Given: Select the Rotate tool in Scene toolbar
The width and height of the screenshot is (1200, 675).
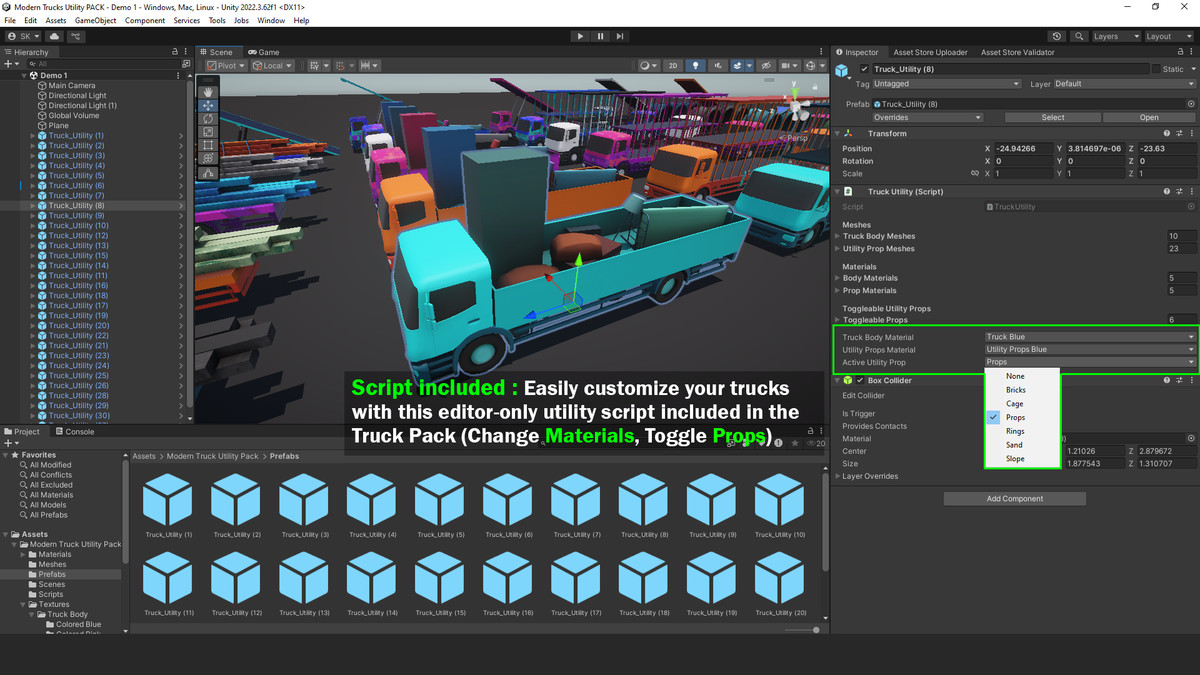Looking at the screenshot, I should 208,118.
